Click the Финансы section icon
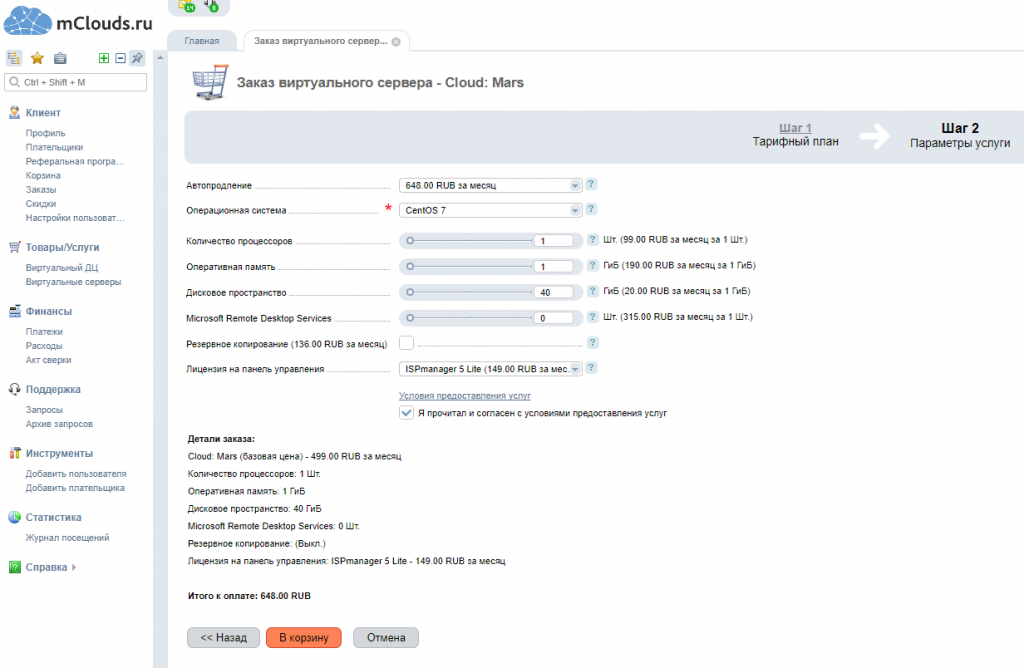The height and width of the screenshot is (668, 1024). [14, 311]
